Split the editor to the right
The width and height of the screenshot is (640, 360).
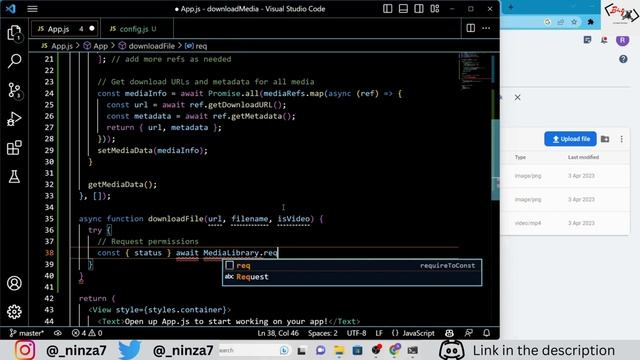point(471,28)
